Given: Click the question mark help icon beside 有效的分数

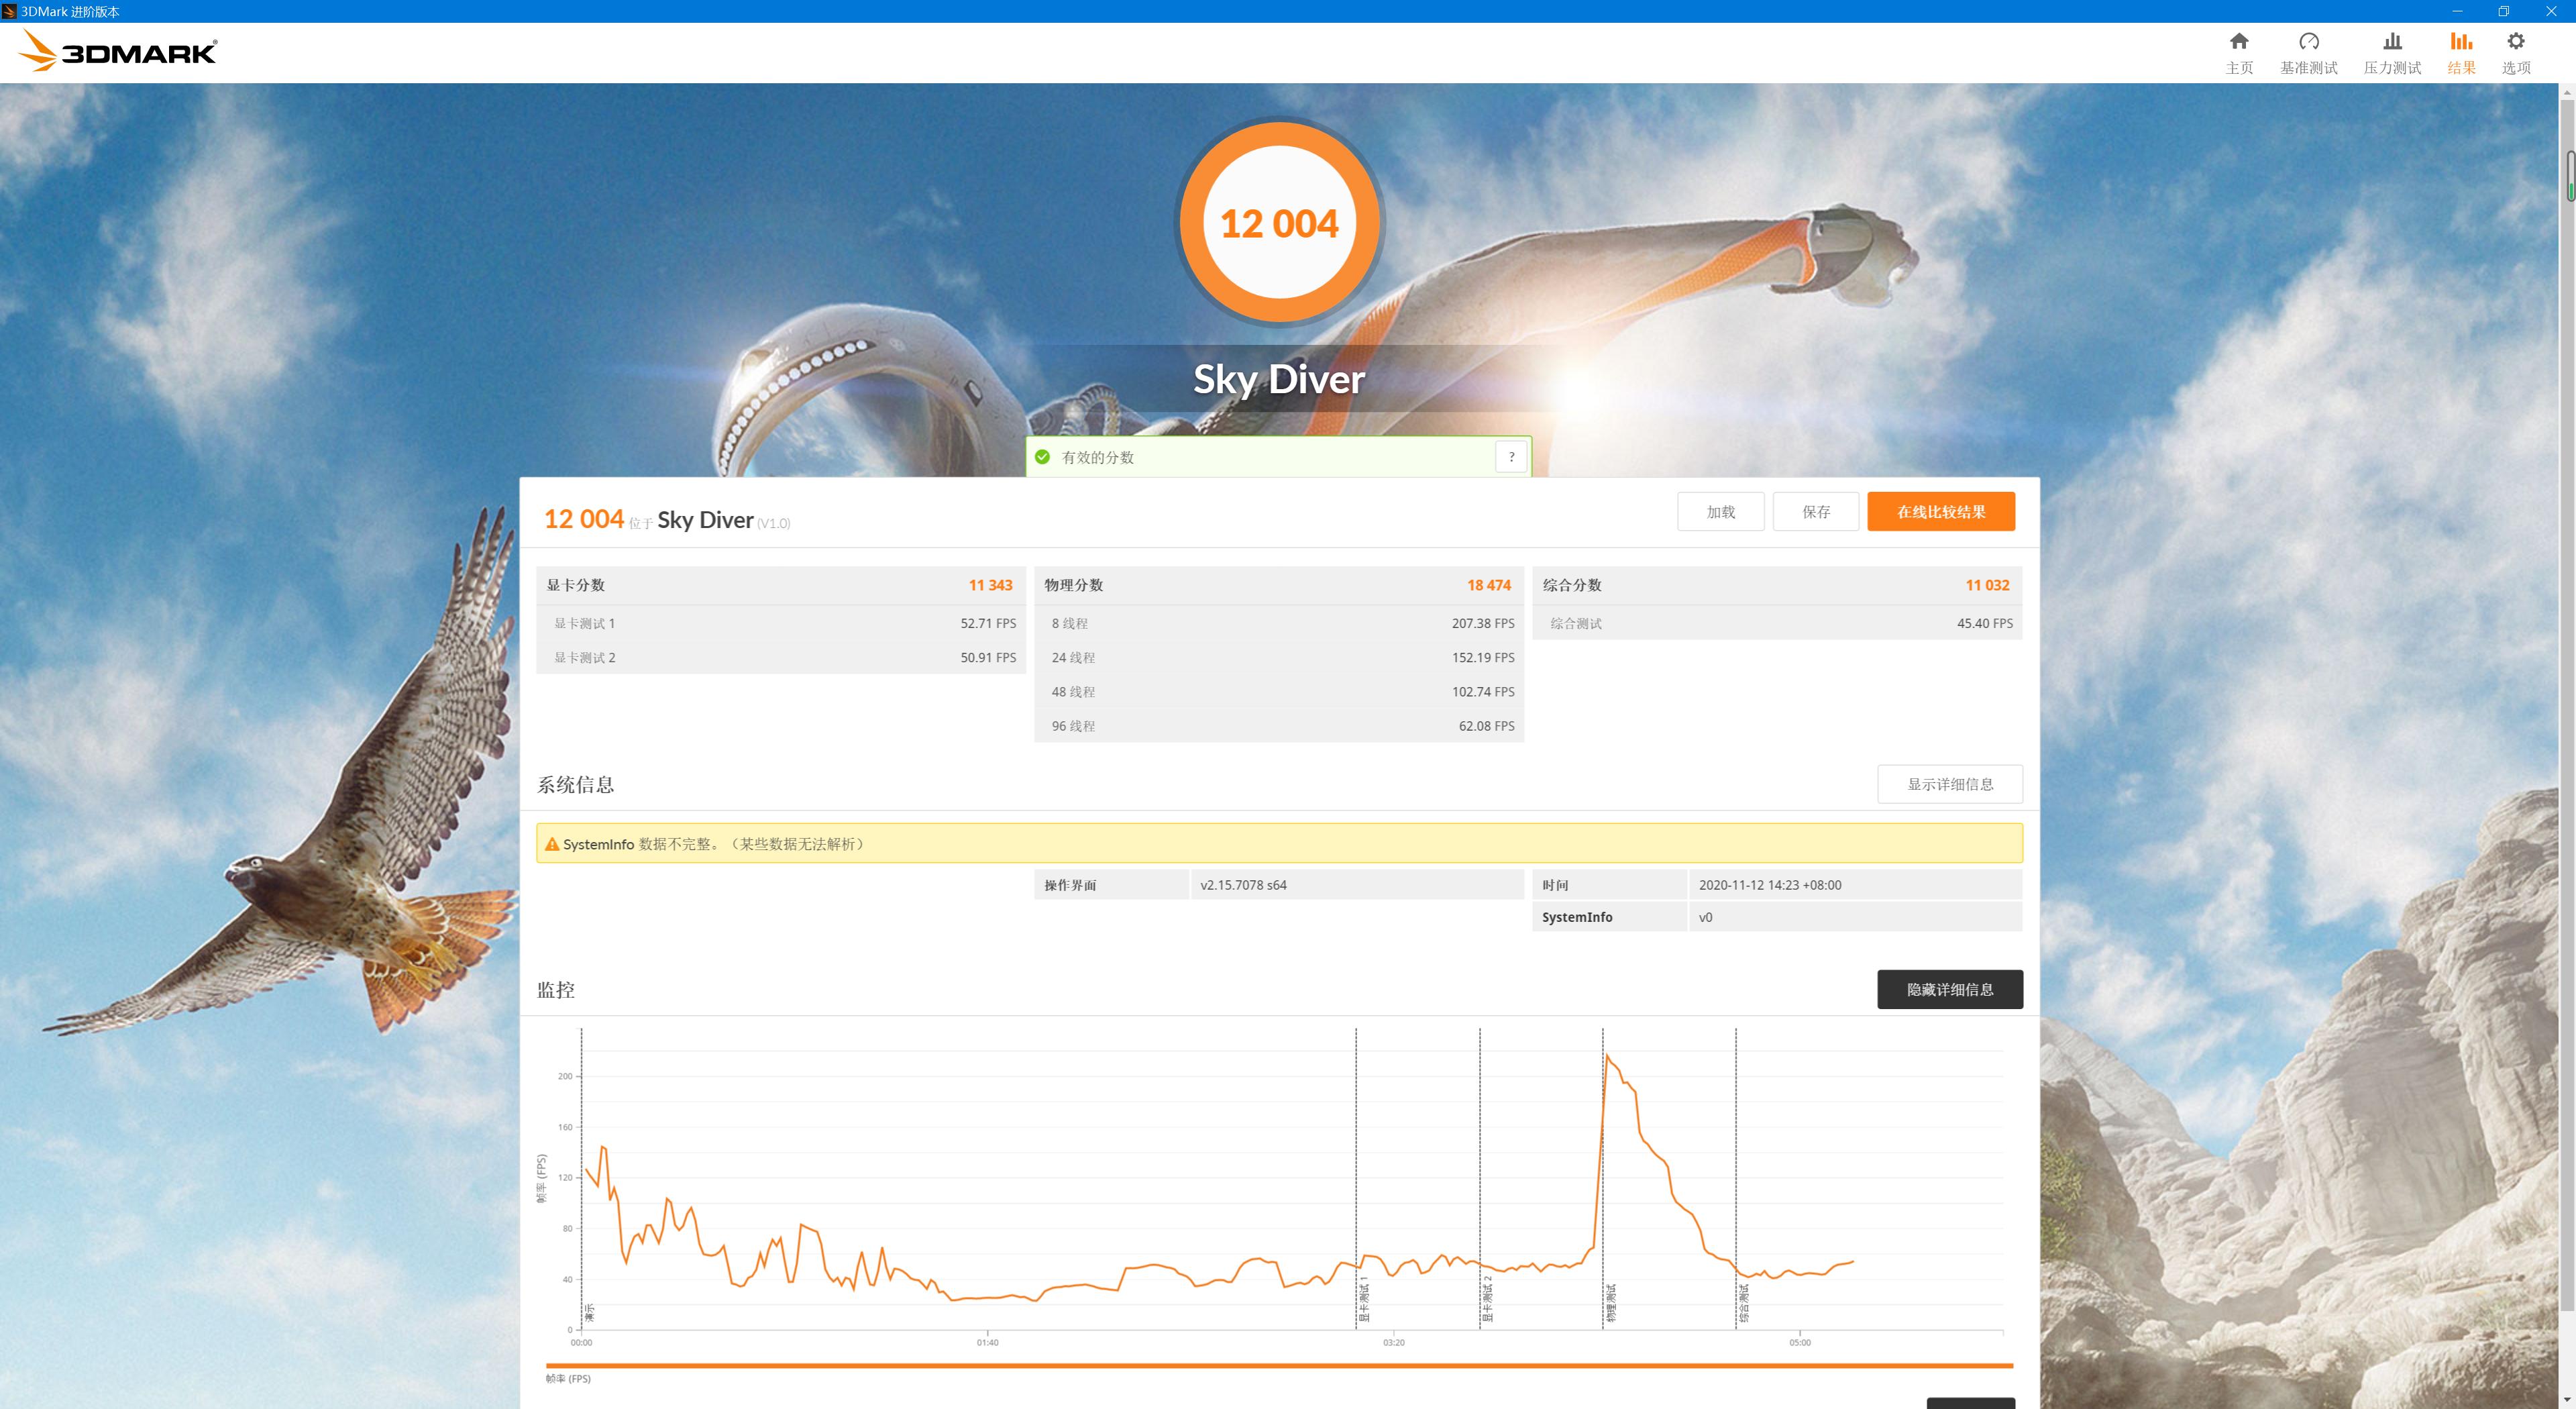Looking at the screenshot, I should pos(1511,457).
